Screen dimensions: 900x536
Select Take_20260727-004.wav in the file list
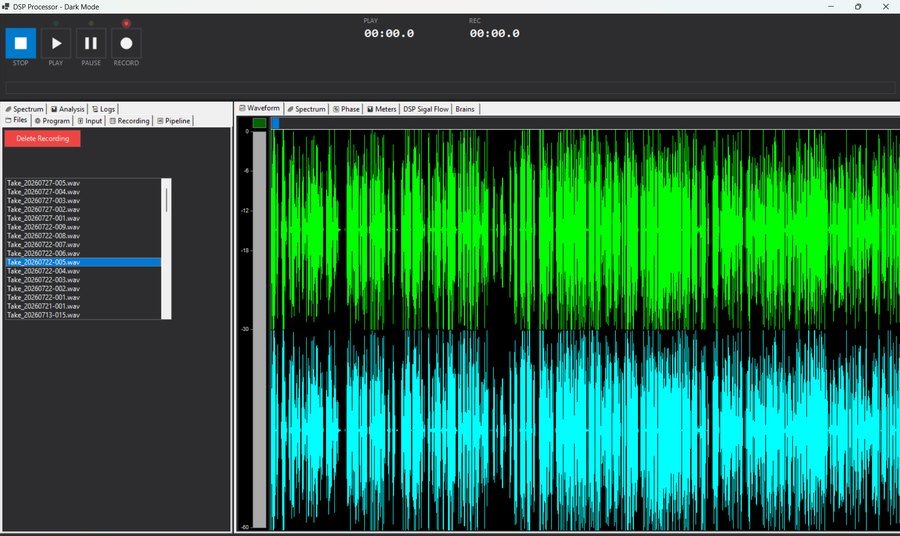pyautogui.click(x=83, y=192)
